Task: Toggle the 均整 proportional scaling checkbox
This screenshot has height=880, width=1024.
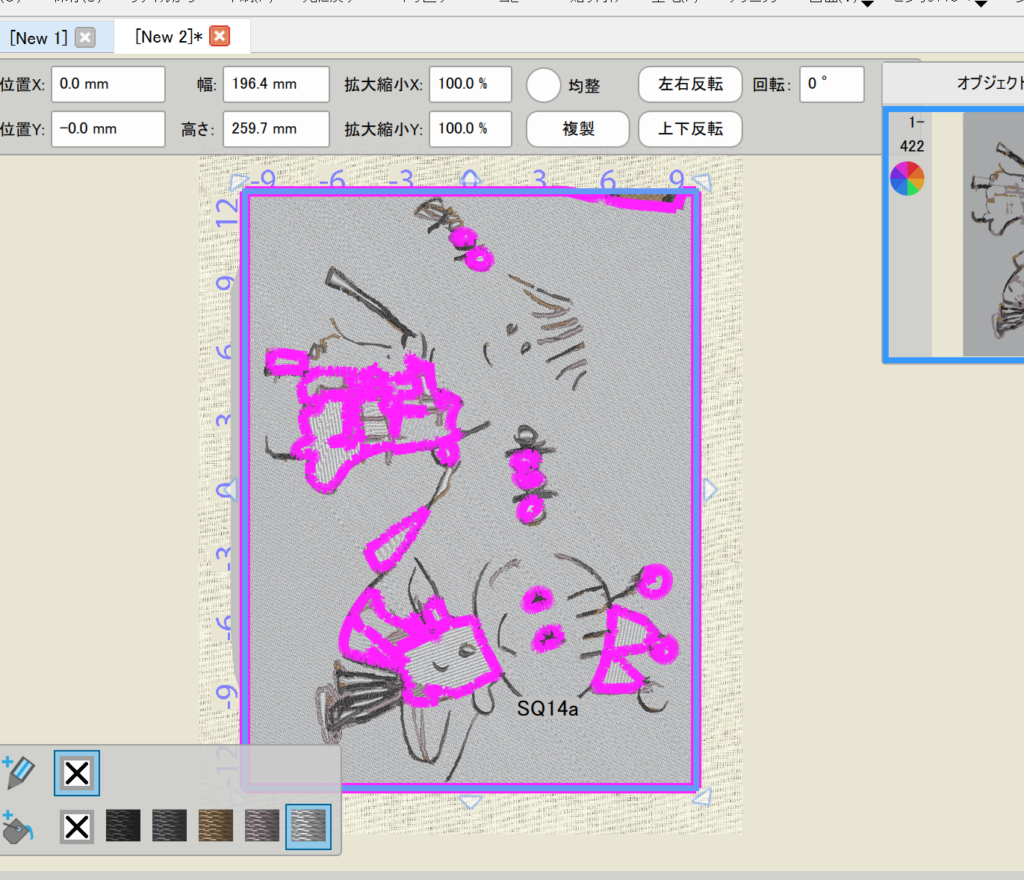Action: [544, 85]
